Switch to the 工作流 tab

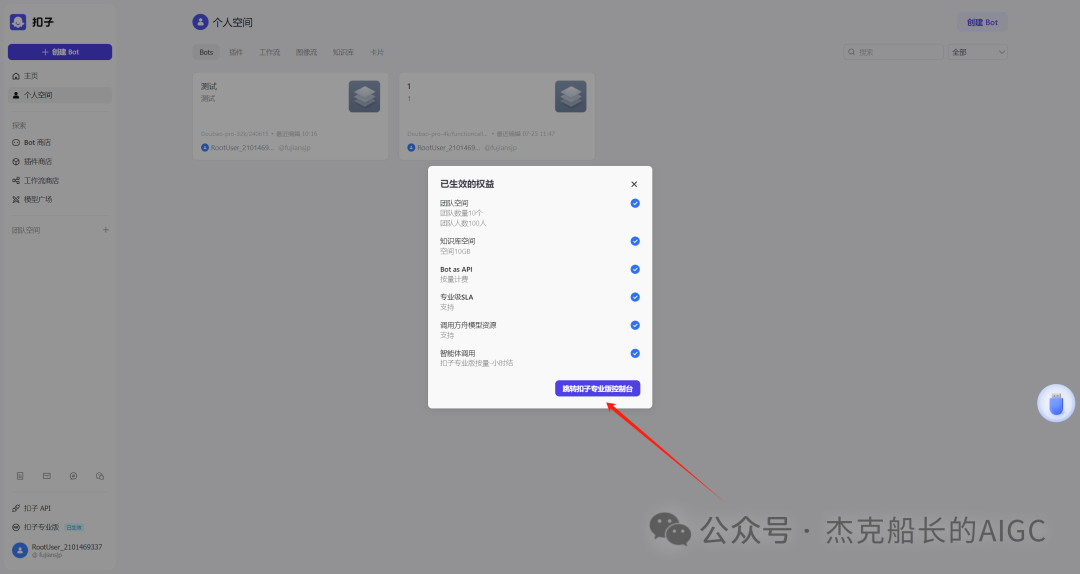[x=269, y=52]
